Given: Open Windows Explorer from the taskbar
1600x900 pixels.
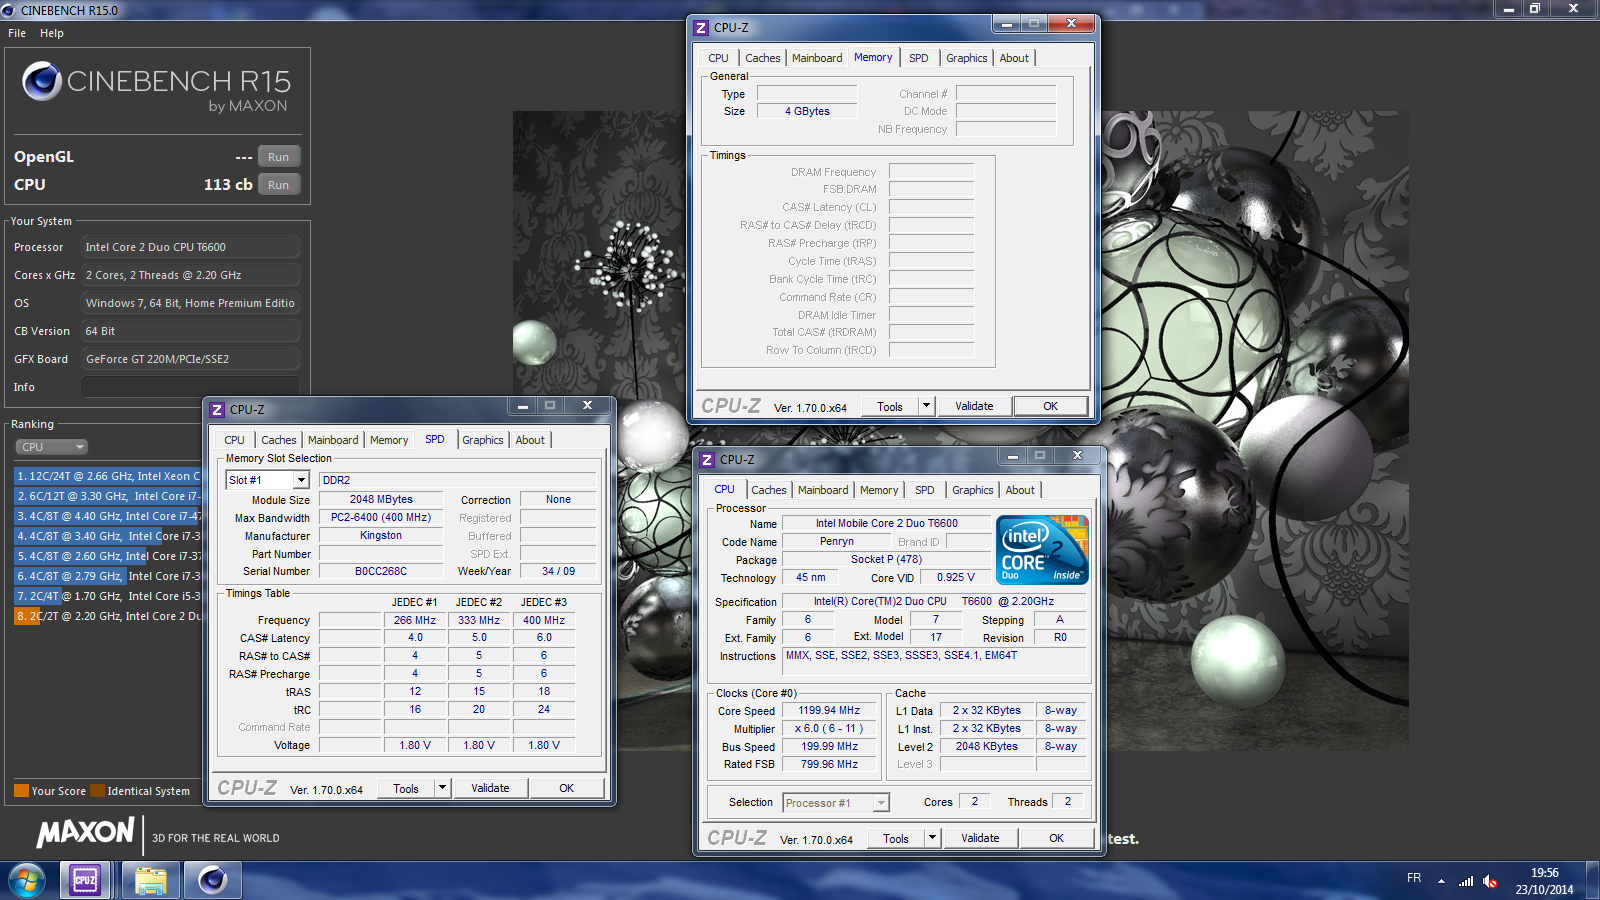Looking at the screenshot, I should click(150, 881).
